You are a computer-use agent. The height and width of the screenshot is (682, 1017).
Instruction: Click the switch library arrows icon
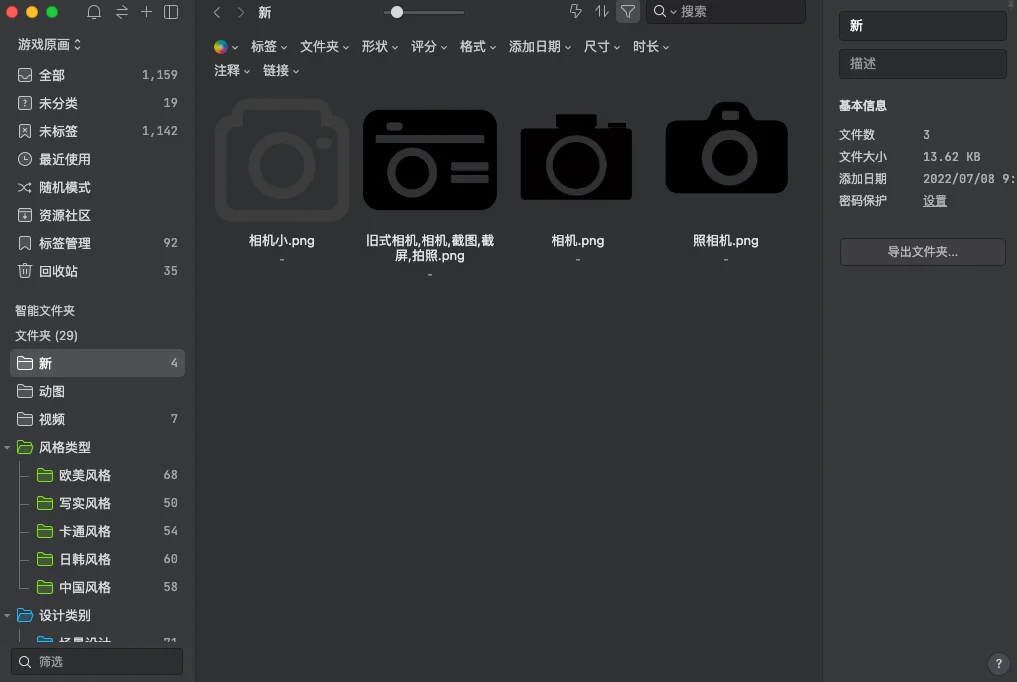[x=121, y=12]
